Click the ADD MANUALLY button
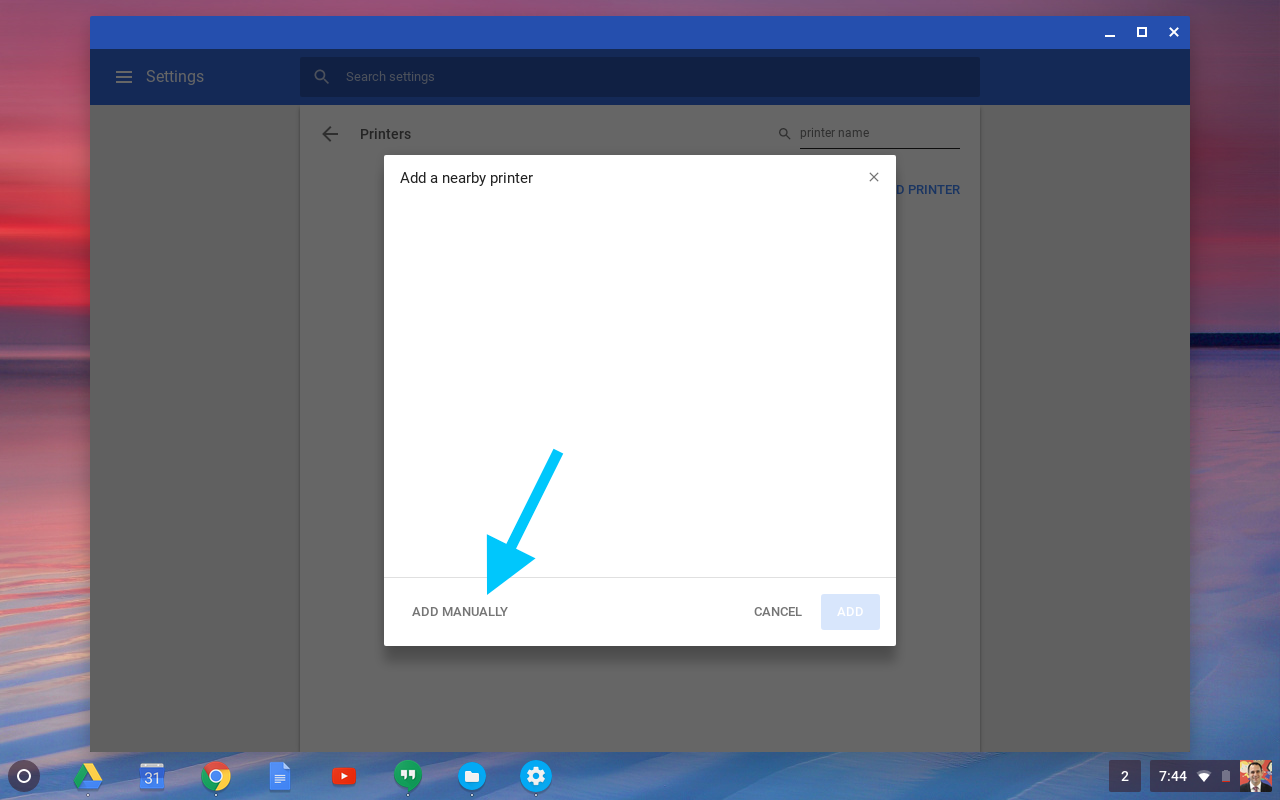This screenshot has width=1280, height=800. pyautogui.click(x=460, y=612)
